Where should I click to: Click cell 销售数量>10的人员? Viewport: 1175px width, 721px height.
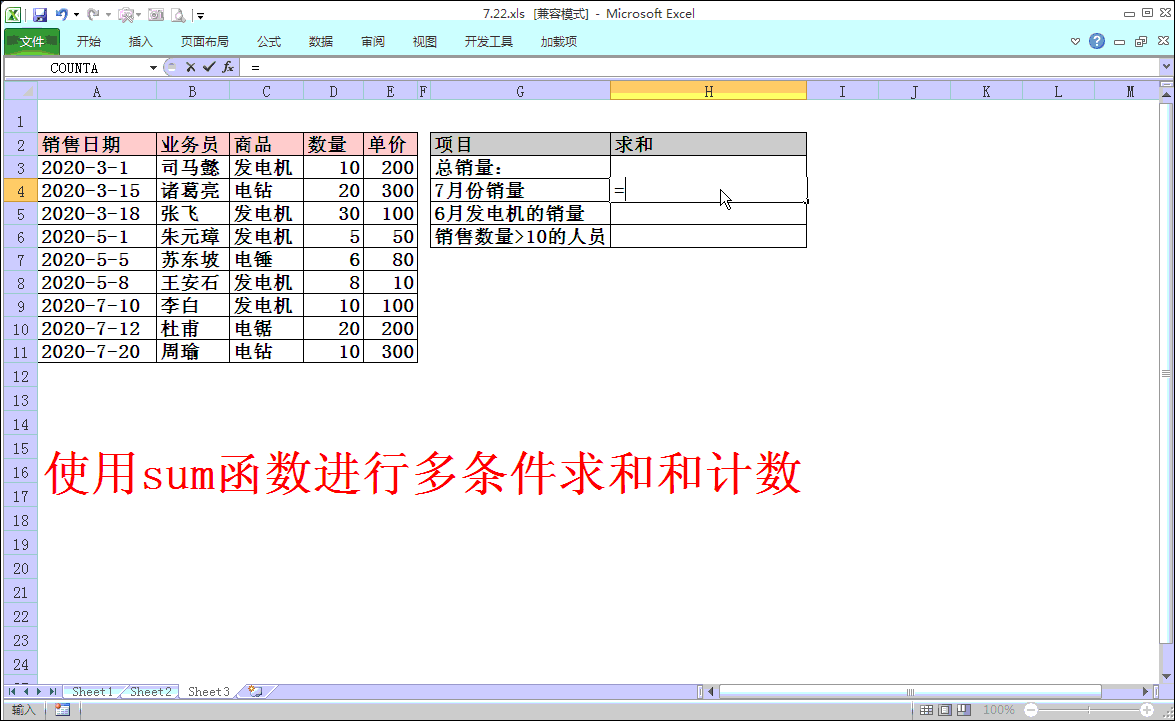pos(520,237)
